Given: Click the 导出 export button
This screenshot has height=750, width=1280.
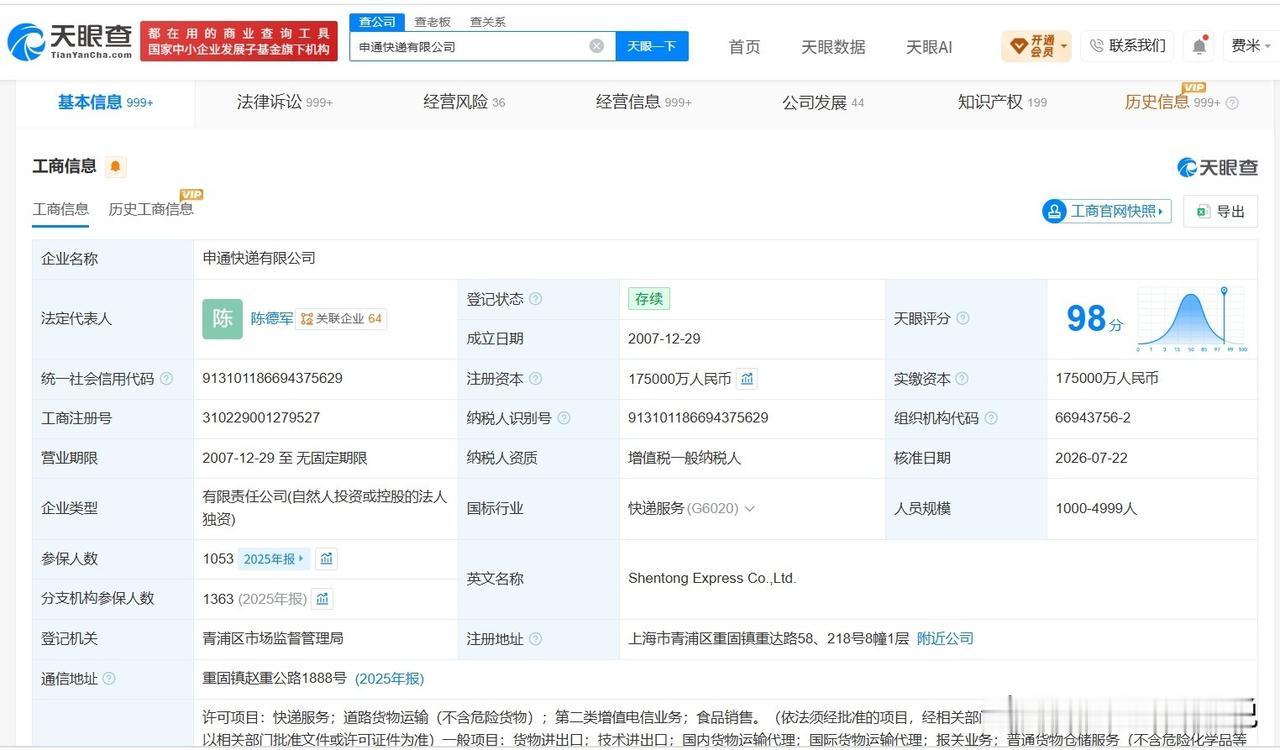Looking at the screenshot, I should [x=1220, y=211].
